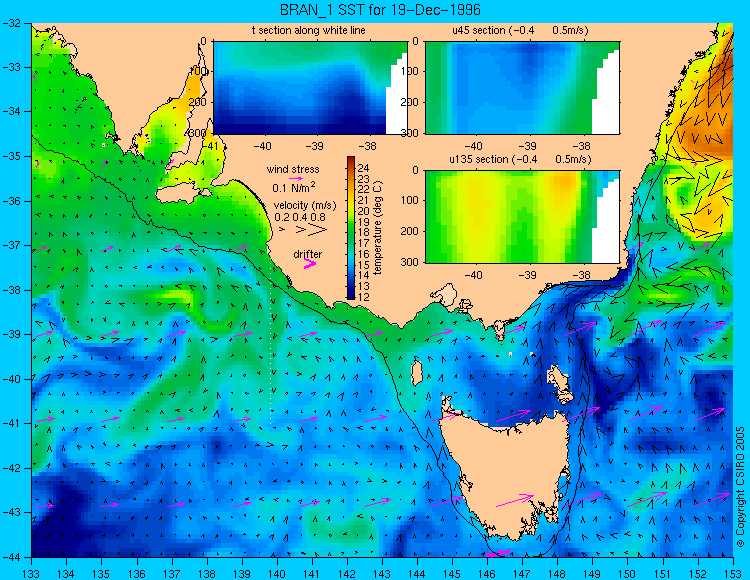
Task: Open the temperature section inset plot
Action: tap(310, 88)
